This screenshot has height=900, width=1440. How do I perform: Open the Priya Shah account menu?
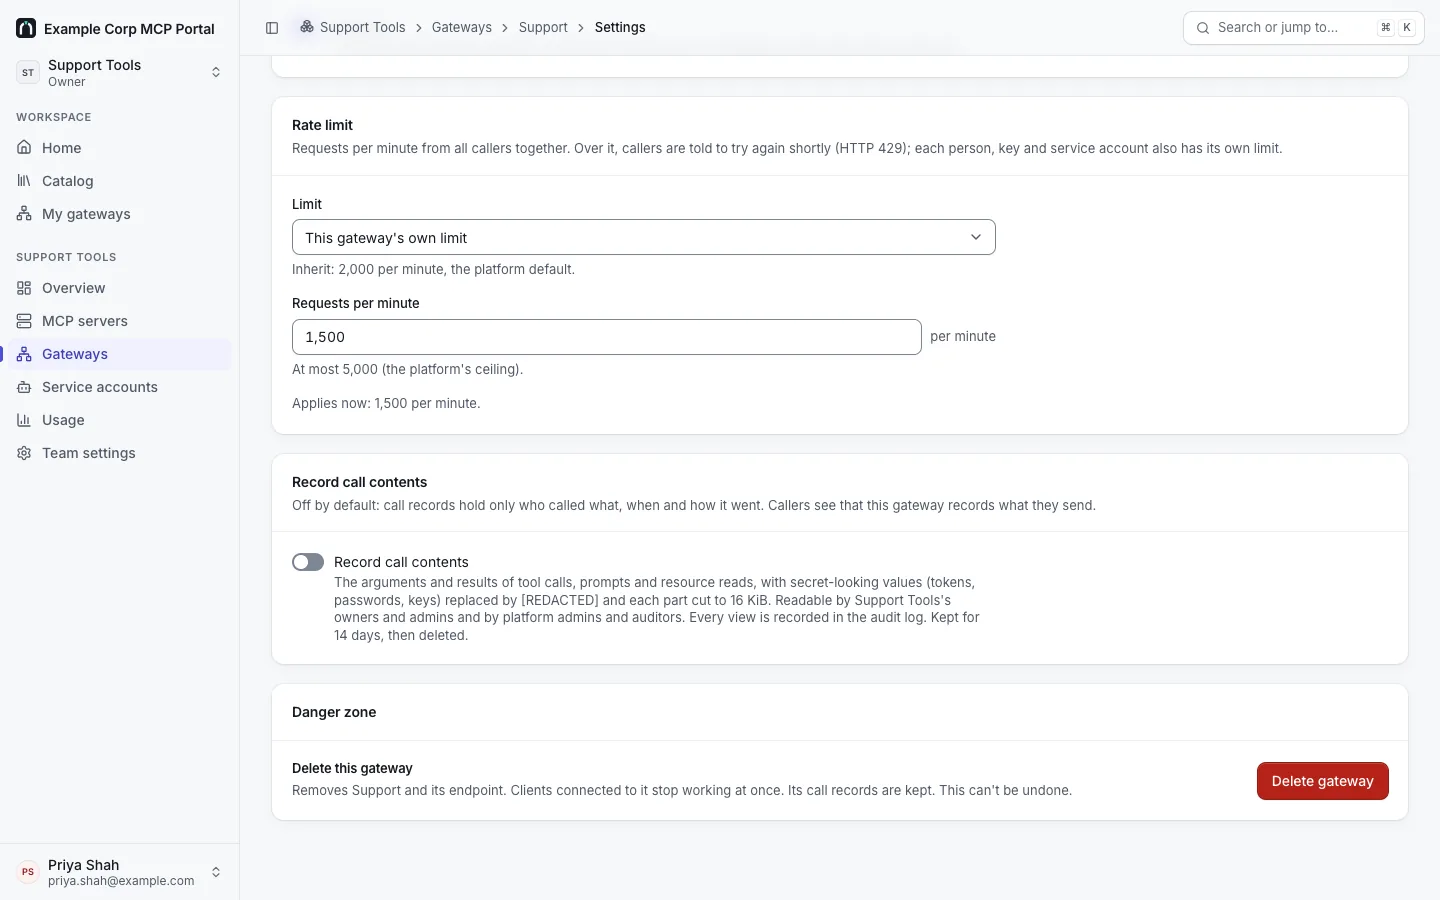120,872
